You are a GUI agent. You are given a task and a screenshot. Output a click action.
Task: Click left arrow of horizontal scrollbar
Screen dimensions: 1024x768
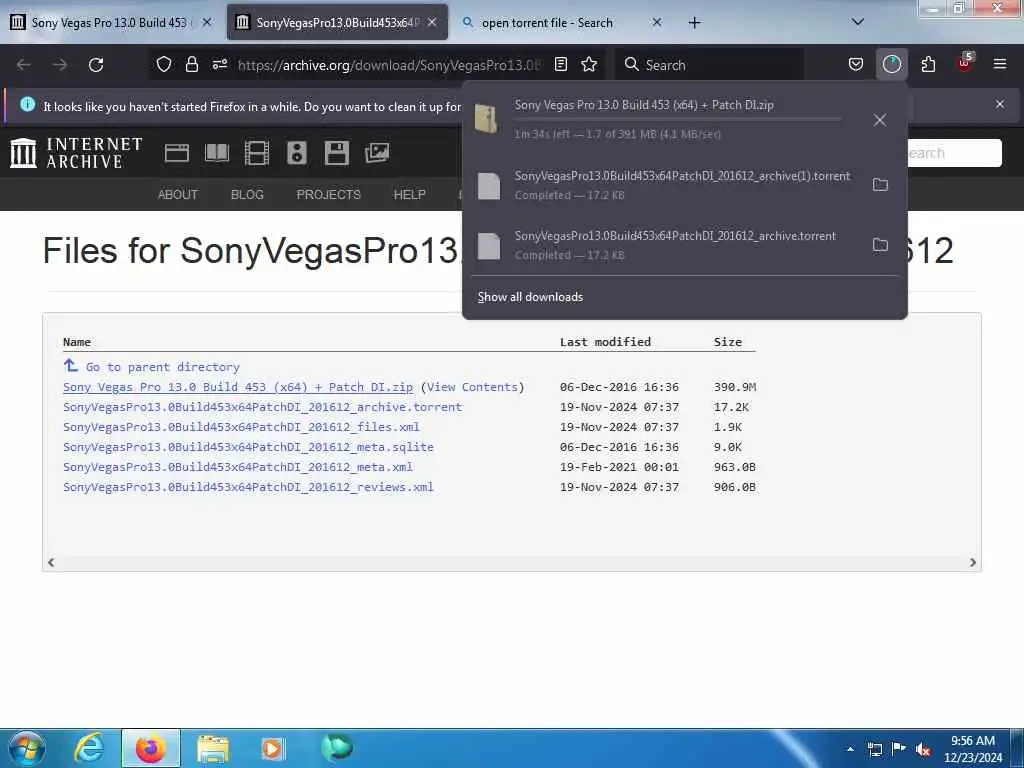(51, 562)
